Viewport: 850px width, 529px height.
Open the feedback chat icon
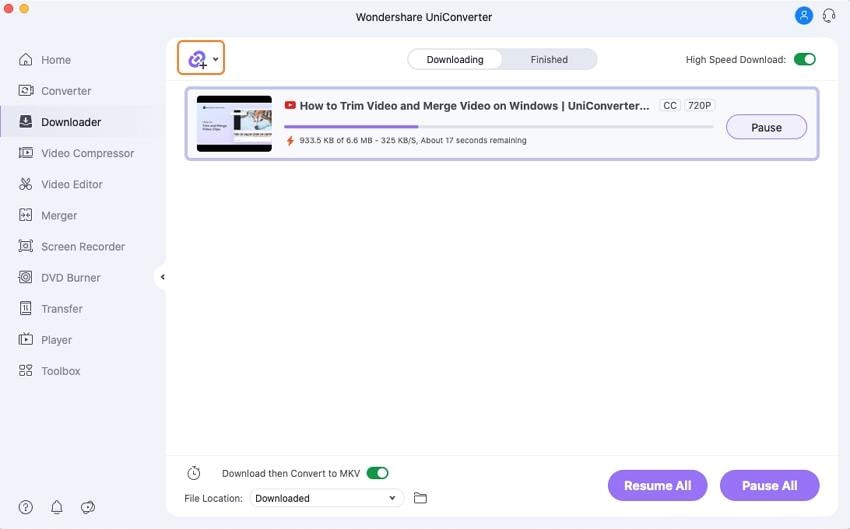pyautogui.click(x=88, y=507)
